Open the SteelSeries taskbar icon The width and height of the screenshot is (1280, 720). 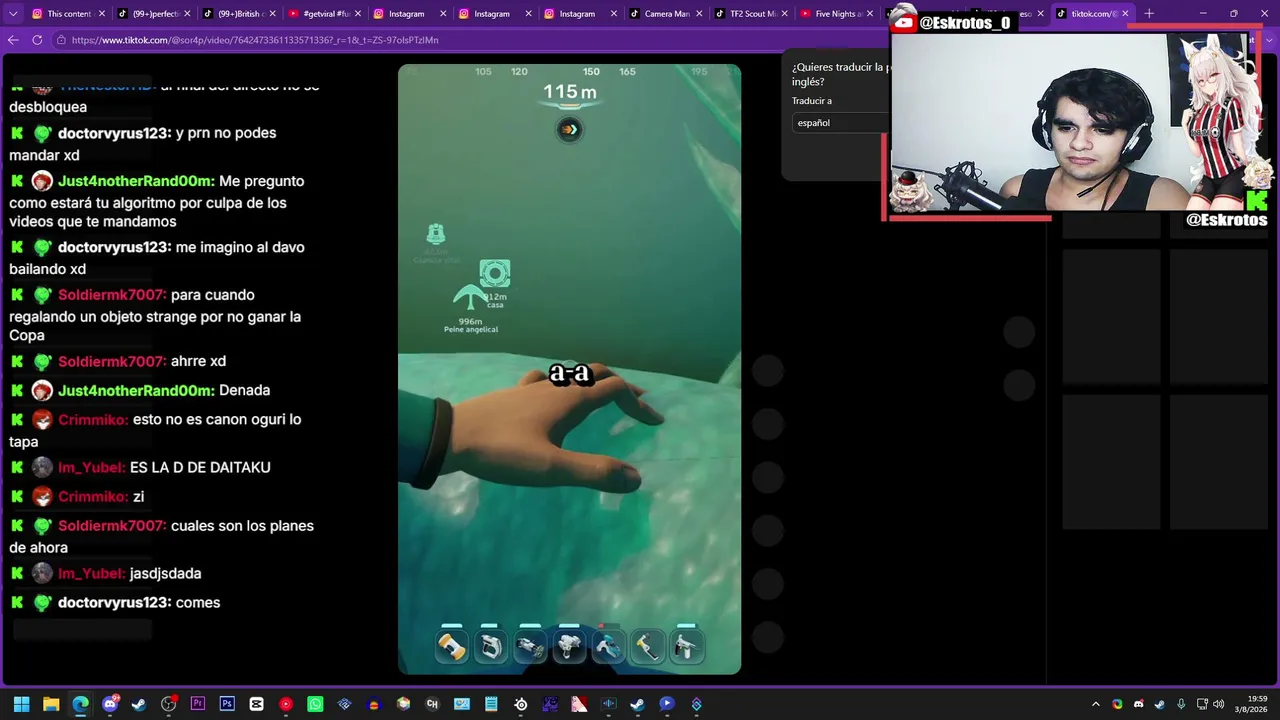[521, 704]
